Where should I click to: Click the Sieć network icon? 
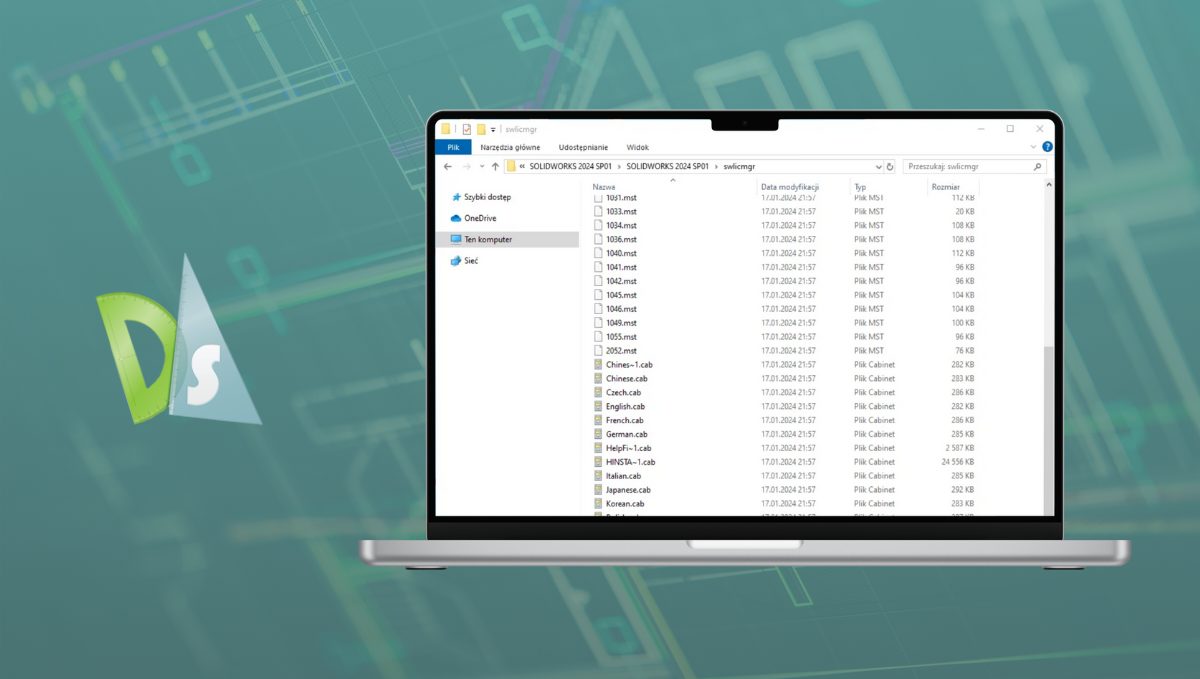coord(456,260)
